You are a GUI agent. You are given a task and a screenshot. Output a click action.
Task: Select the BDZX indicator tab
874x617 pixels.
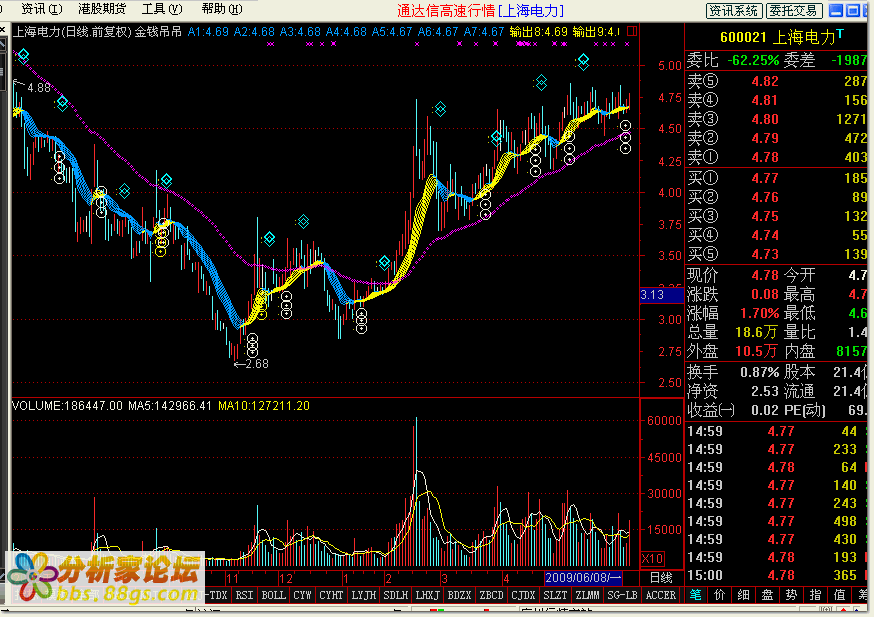(x=459, y=595)
